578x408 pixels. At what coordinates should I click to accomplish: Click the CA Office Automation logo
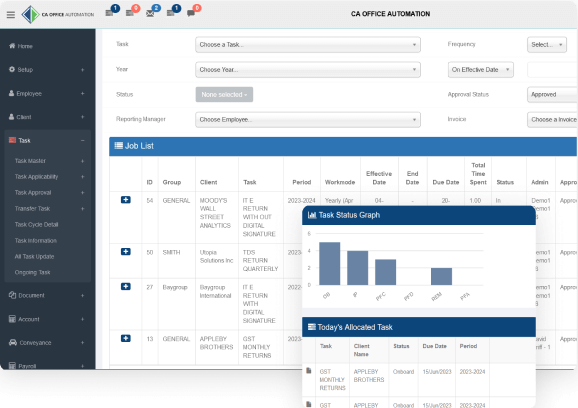point(58,15)
